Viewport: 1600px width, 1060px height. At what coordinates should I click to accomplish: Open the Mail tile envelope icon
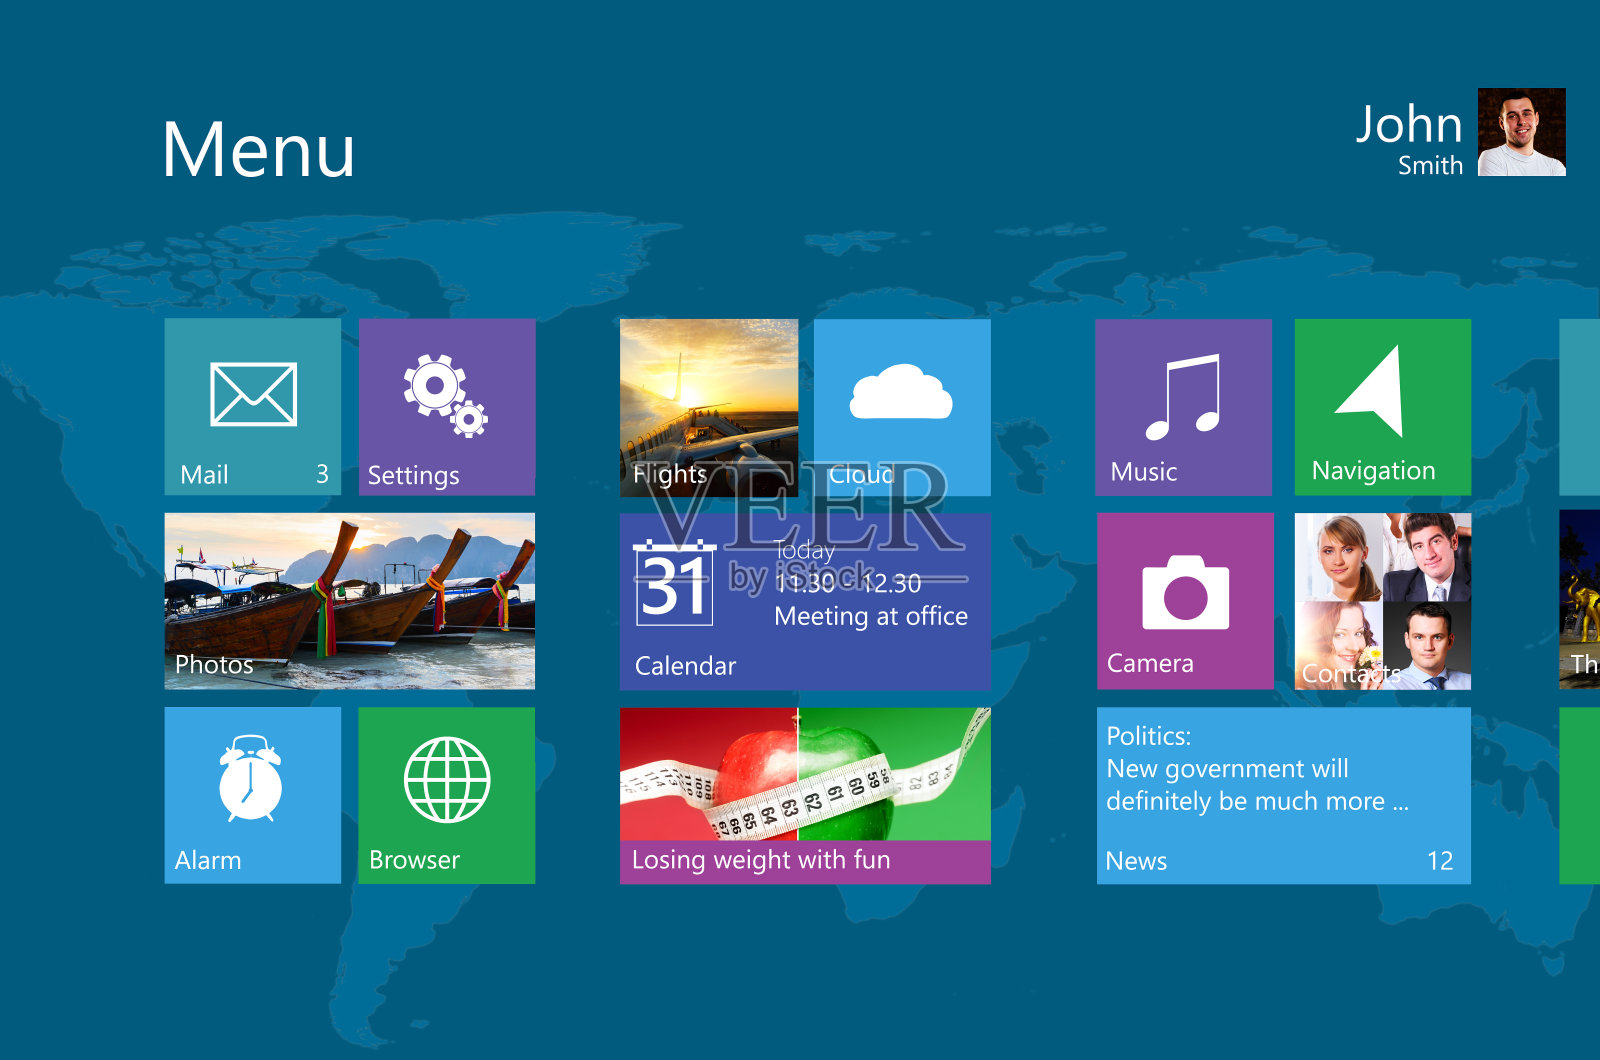point(253,394)
